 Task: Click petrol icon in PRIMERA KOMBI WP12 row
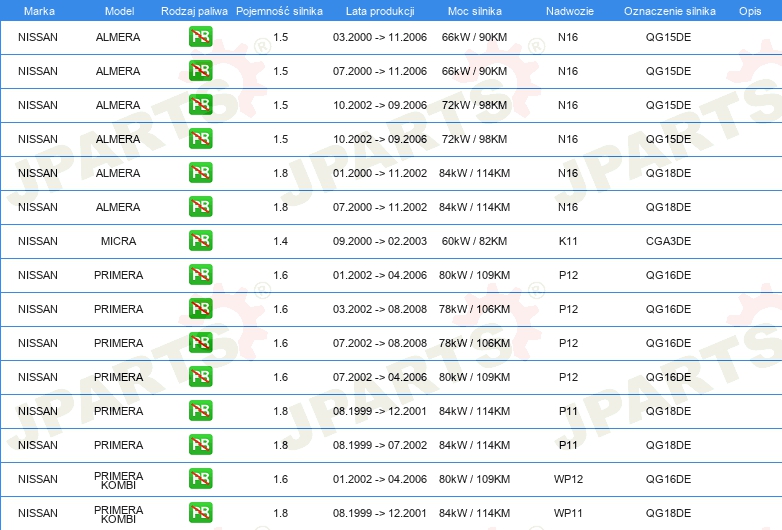200,479
